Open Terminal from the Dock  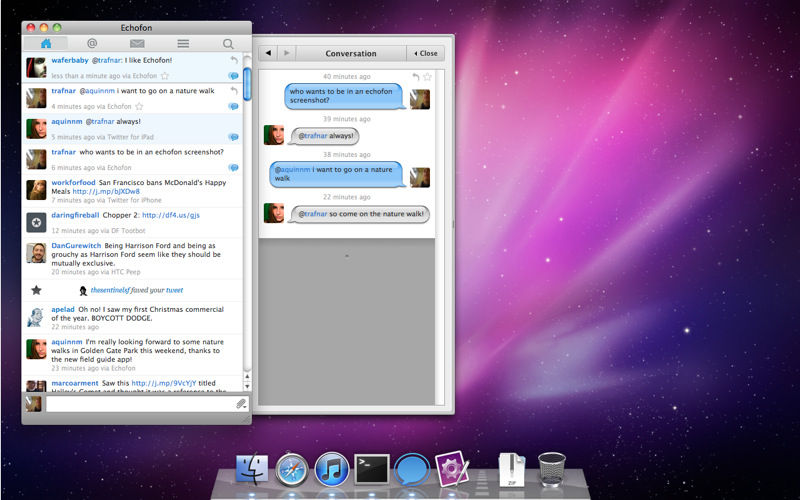[x=371, y=469]
